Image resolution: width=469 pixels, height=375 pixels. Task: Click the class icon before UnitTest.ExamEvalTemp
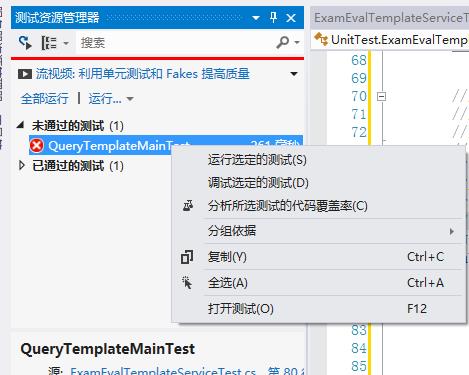pos(321,39)
